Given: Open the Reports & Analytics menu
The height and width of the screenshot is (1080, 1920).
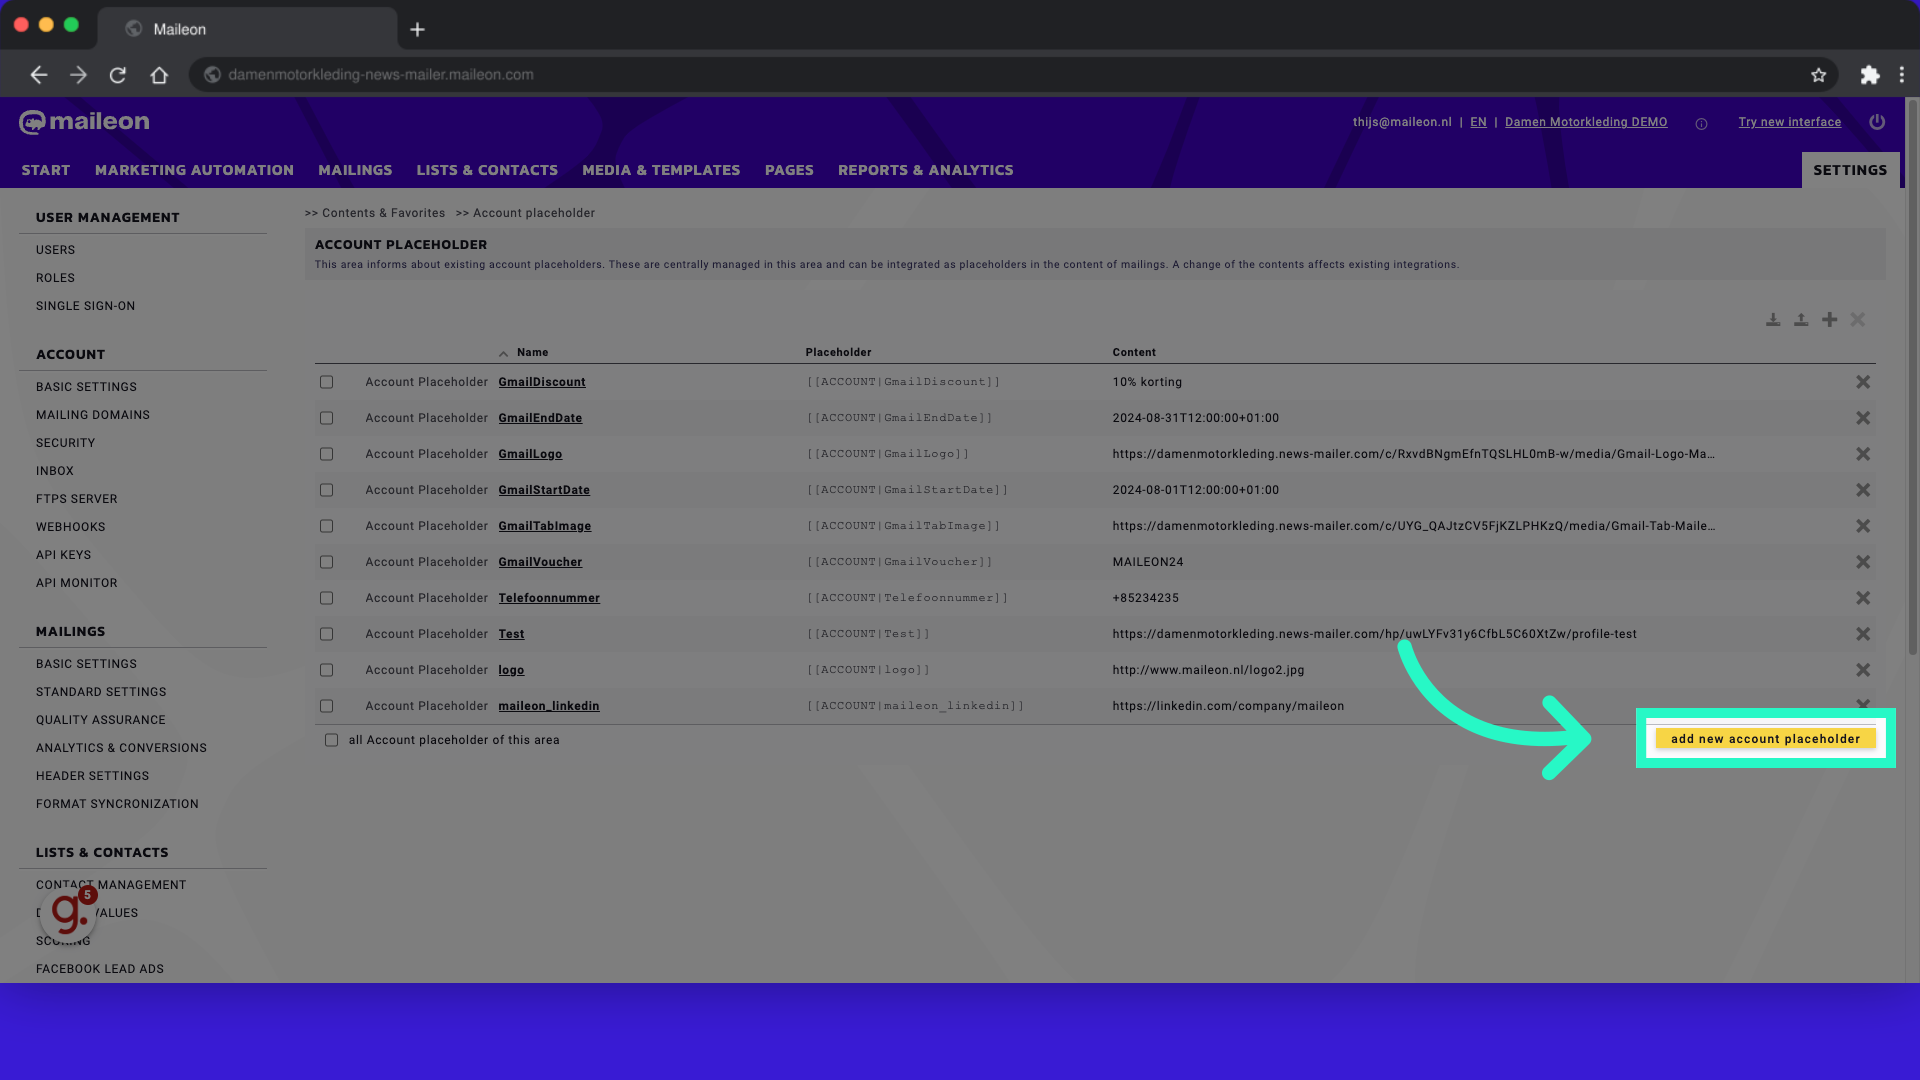Looking at the screenshot, I should tap(925, 170).
